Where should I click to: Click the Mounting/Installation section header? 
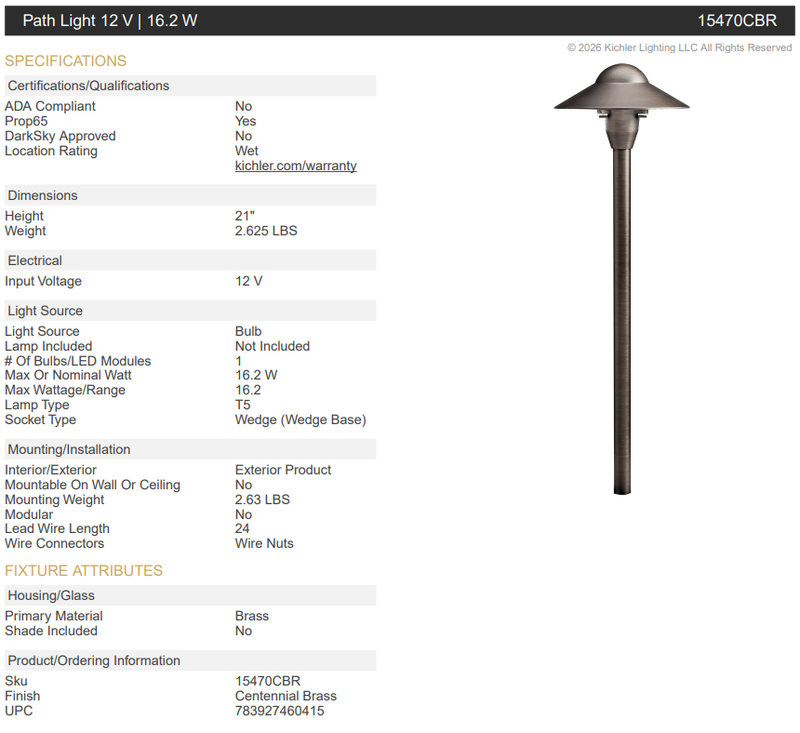point(190,449)
